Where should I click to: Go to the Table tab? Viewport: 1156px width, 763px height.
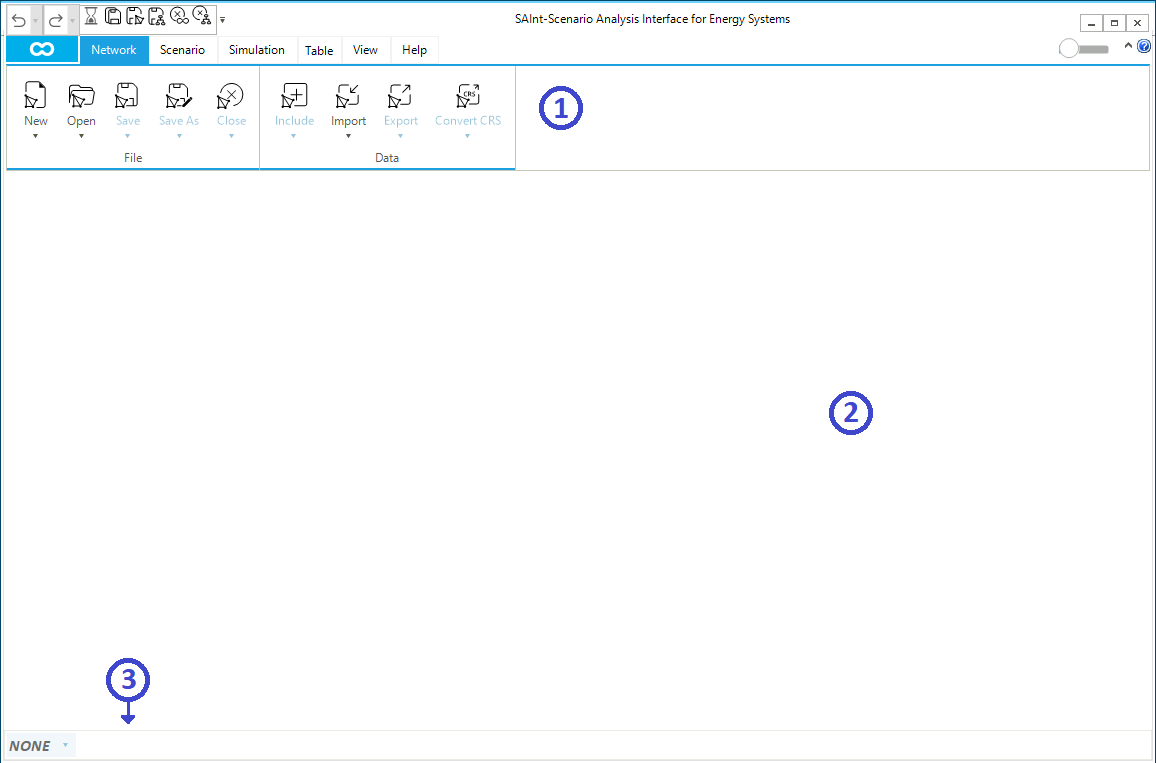pyautogui.click(x=319, y=50)
